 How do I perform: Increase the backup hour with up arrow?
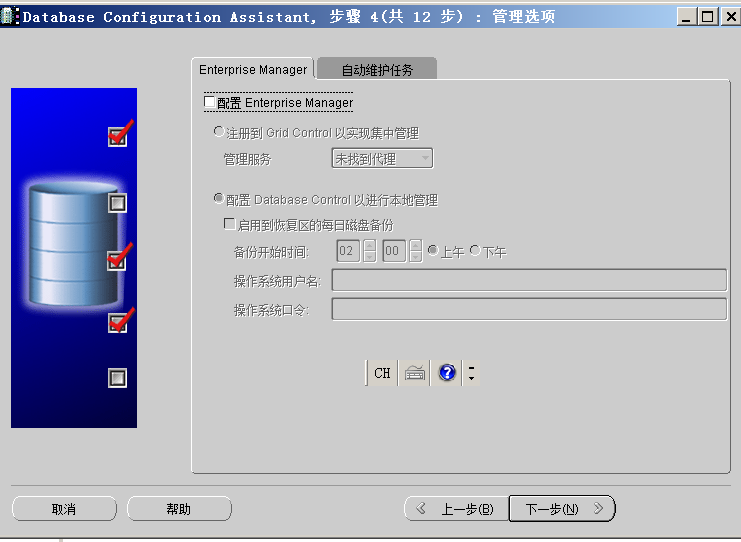coord(370,245)
